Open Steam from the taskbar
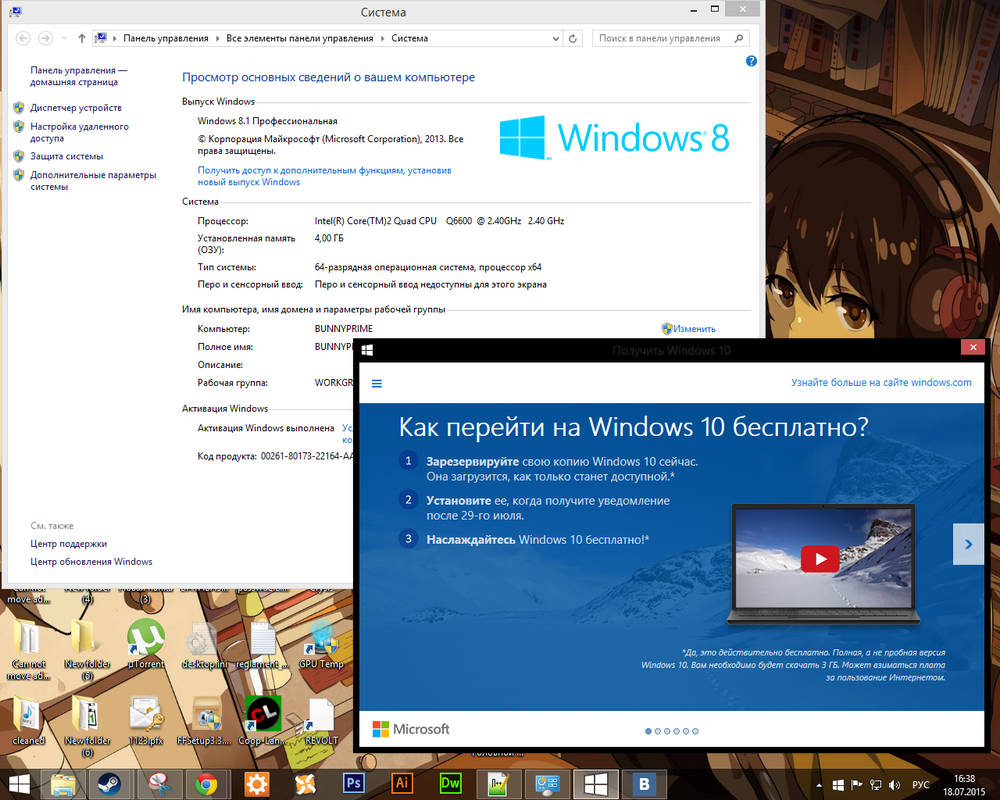The image size is (1000, 800). pos(109,783)
